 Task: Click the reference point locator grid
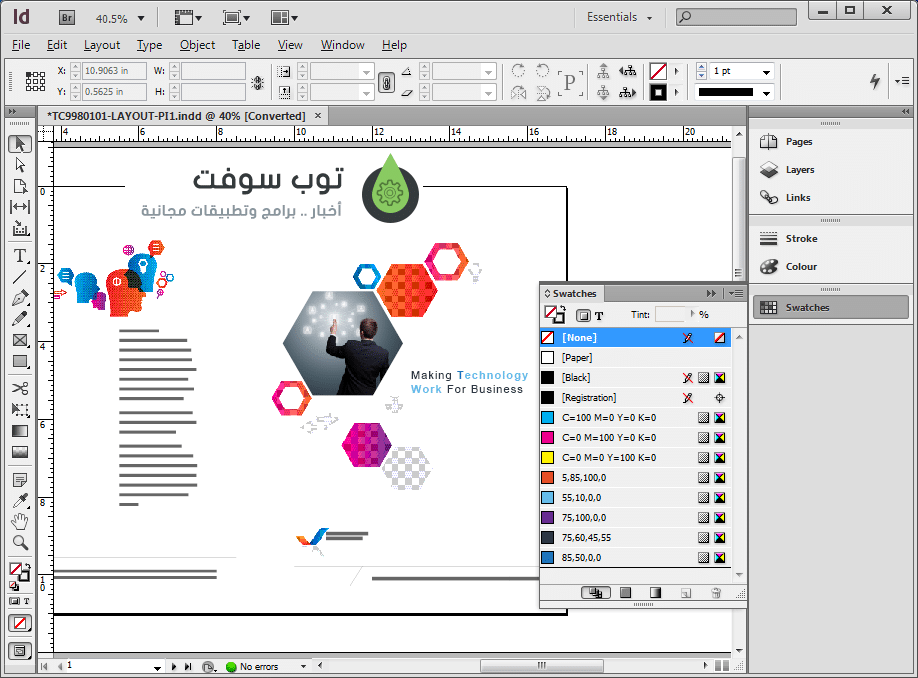[35, 81]
